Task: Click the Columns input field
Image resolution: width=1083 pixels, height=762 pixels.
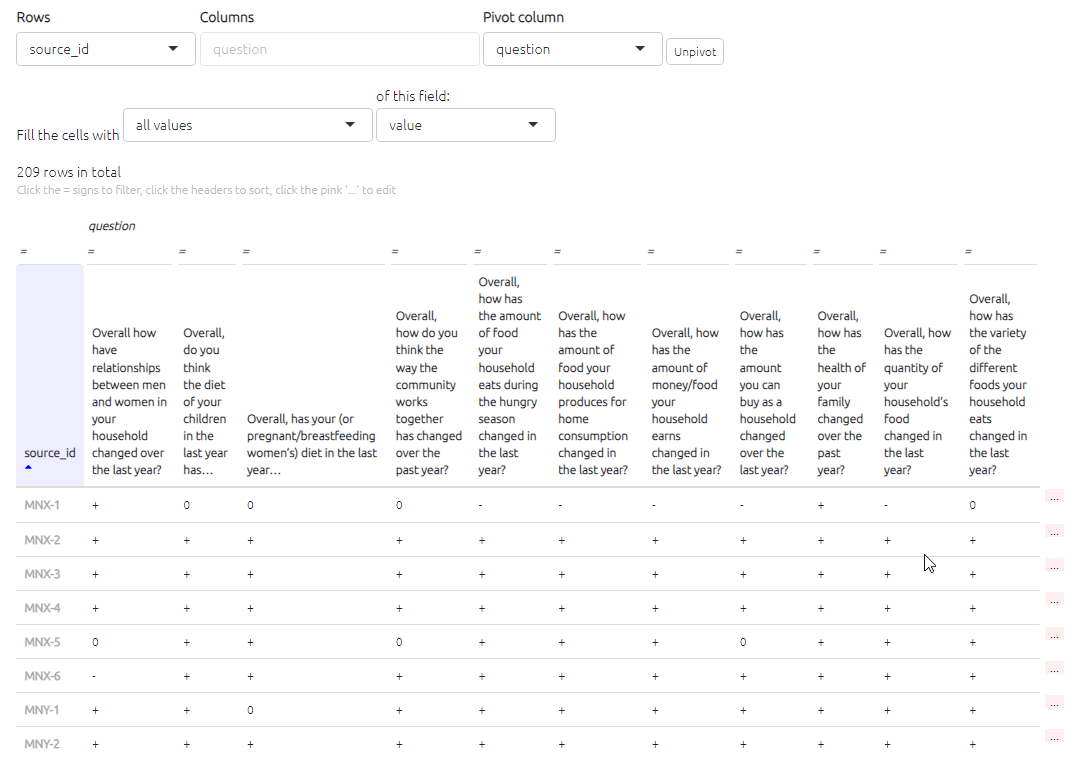Action: 339,49
